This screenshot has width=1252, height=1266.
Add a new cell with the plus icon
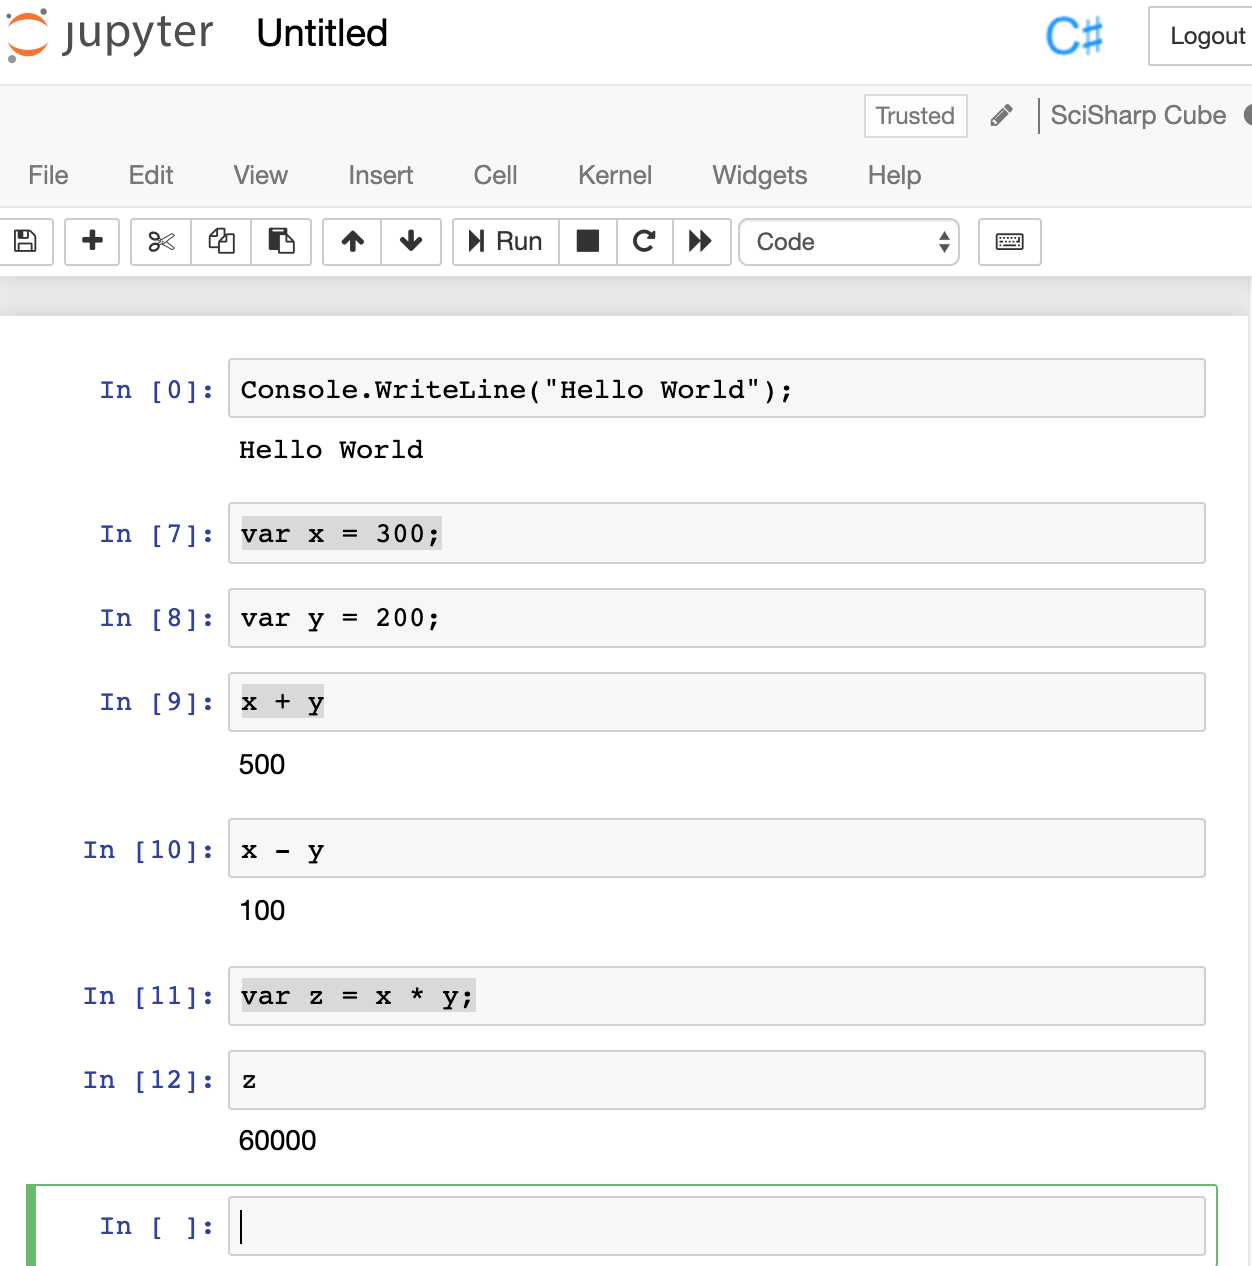(91, 242)
